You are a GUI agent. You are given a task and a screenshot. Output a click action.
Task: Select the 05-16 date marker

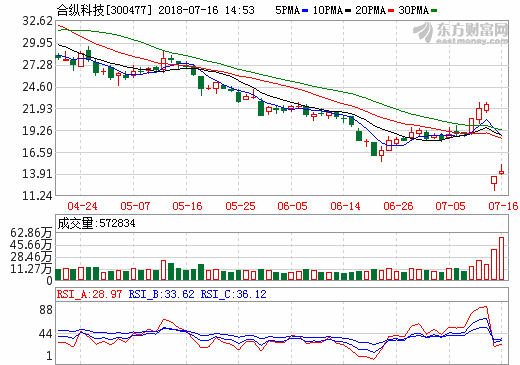point(187,206)
